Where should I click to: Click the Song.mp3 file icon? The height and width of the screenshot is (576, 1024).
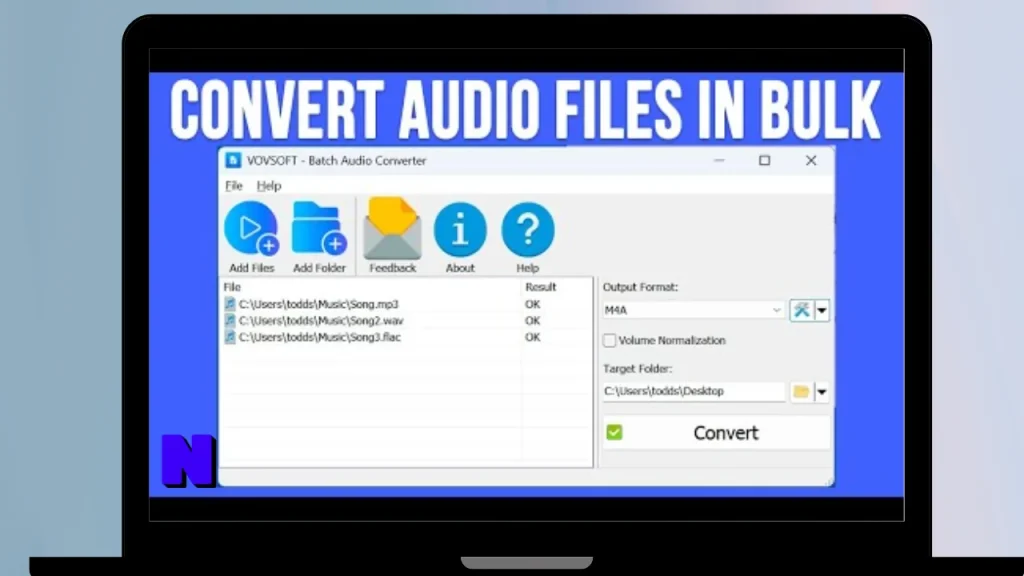(x=230, y=304)
